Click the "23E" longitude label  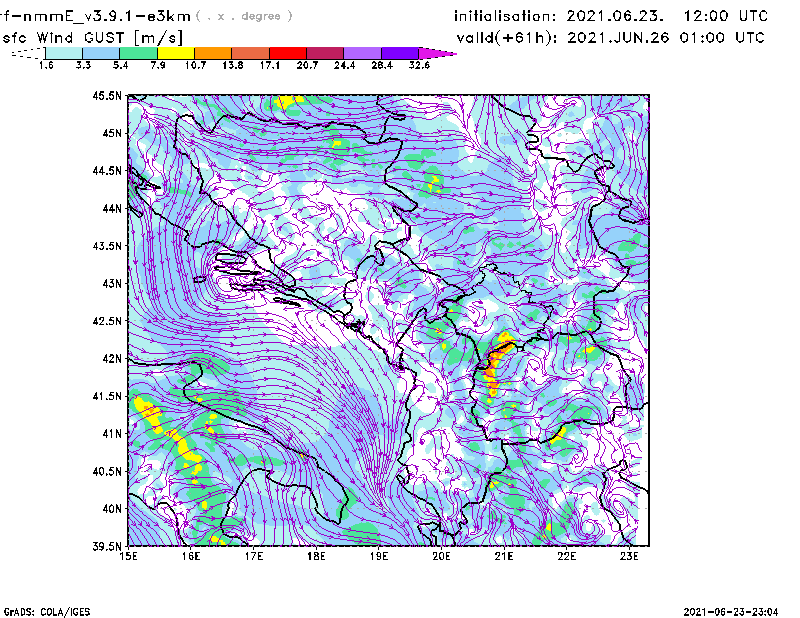pos(629,556)
